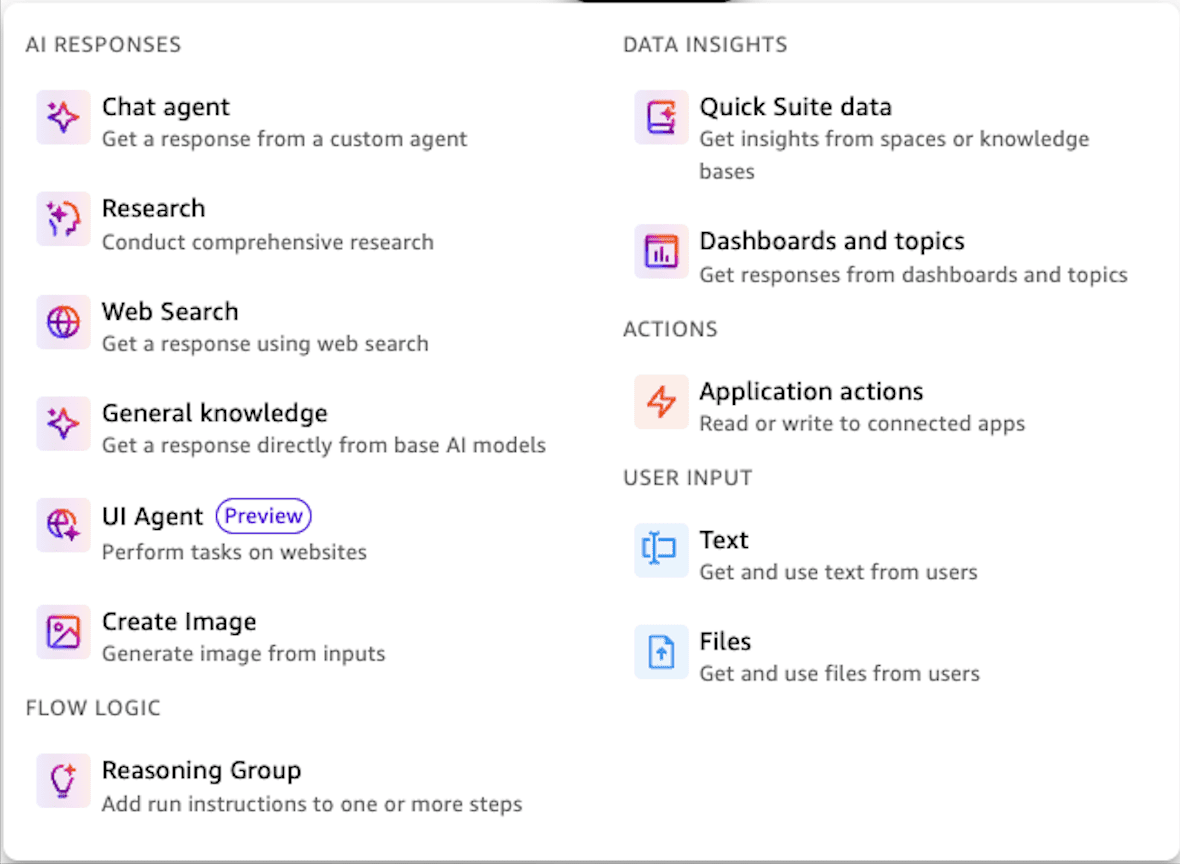The image size is (1180, 864).
Task: Choose Files user input option
Action: (725, 642)
